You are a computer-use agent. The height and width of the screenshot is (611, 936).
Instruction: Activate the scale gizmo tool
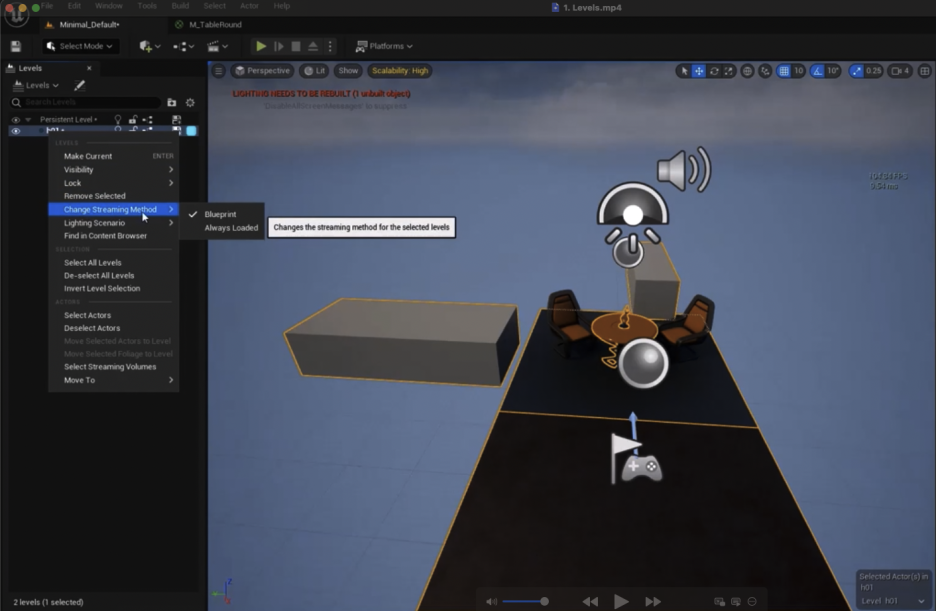pos(729,71)
